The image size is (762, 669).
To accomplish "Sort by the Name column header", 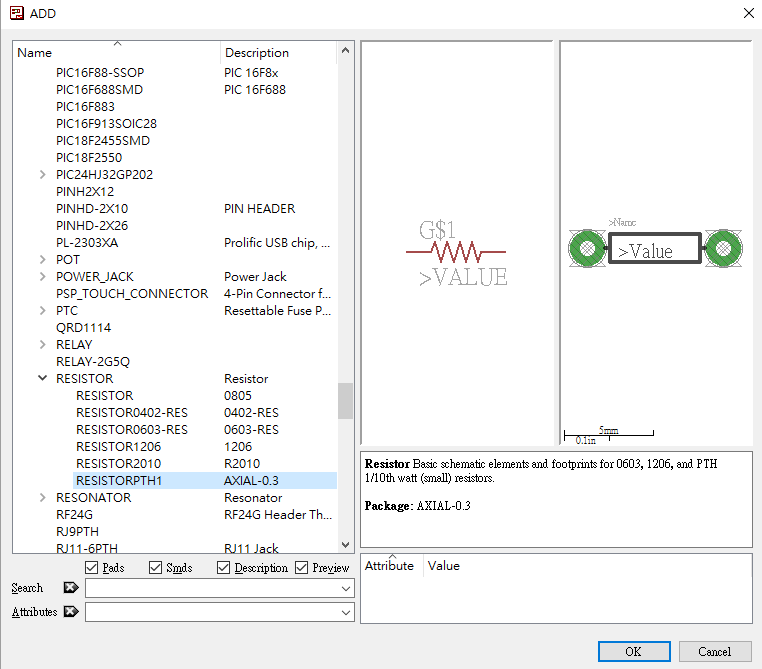I will click(x=116, y=52).
